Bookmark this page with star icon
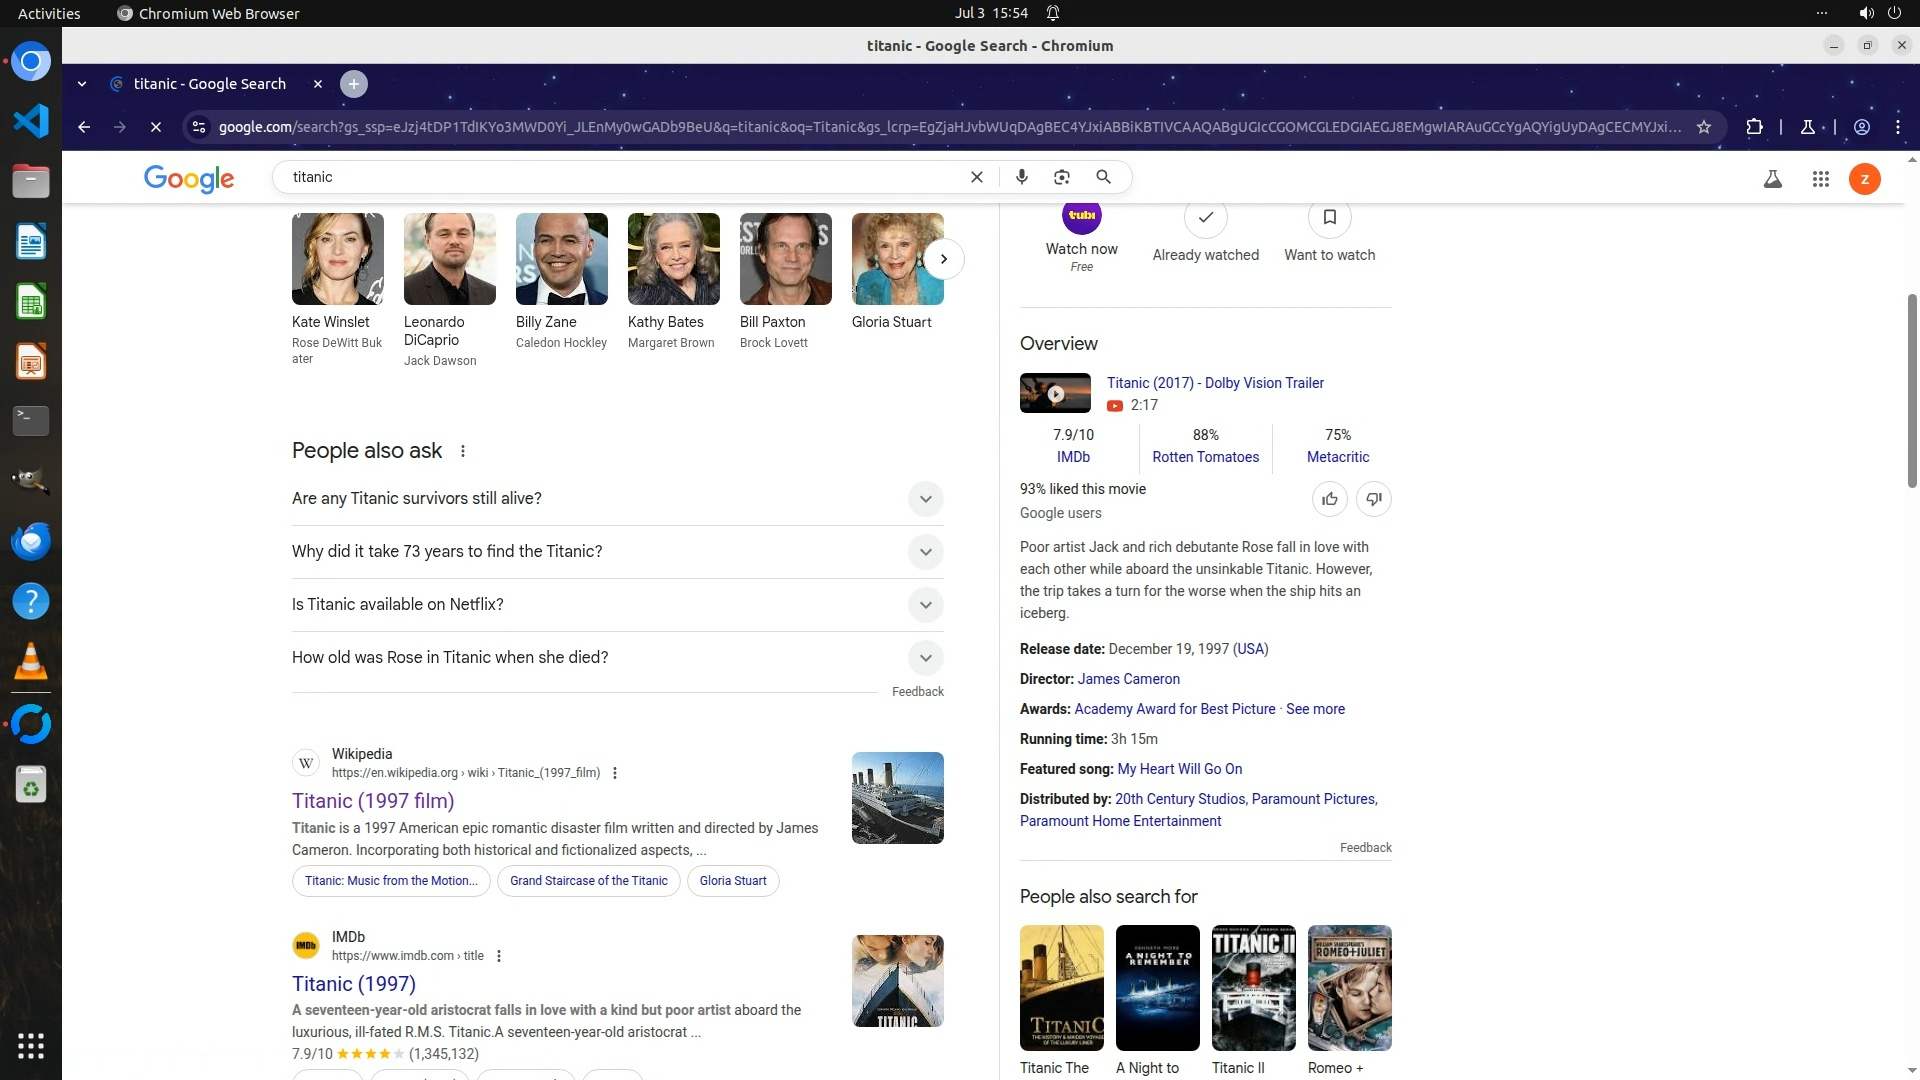 [x=1704, y=127]
